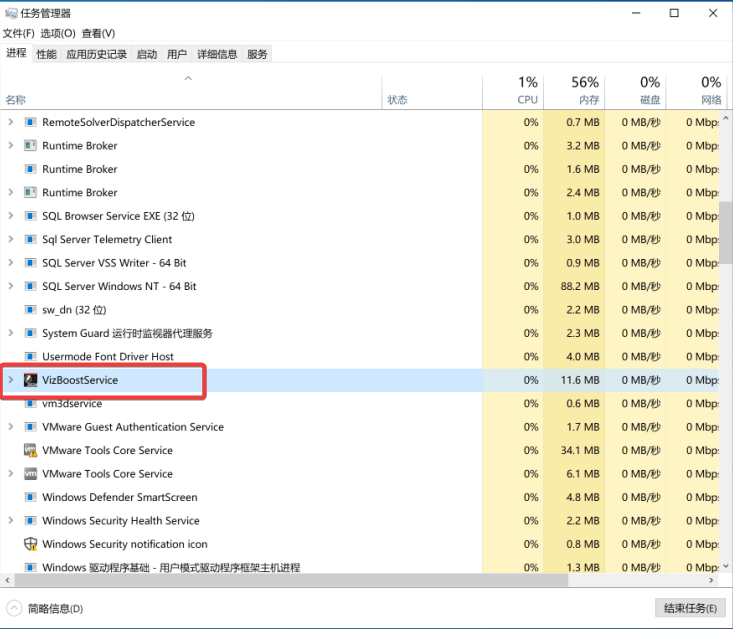Expand the VMware Guest Authentication Service row
Image resolution: width=733 pixels, height=629 pixels.
[x=10, y=427]
